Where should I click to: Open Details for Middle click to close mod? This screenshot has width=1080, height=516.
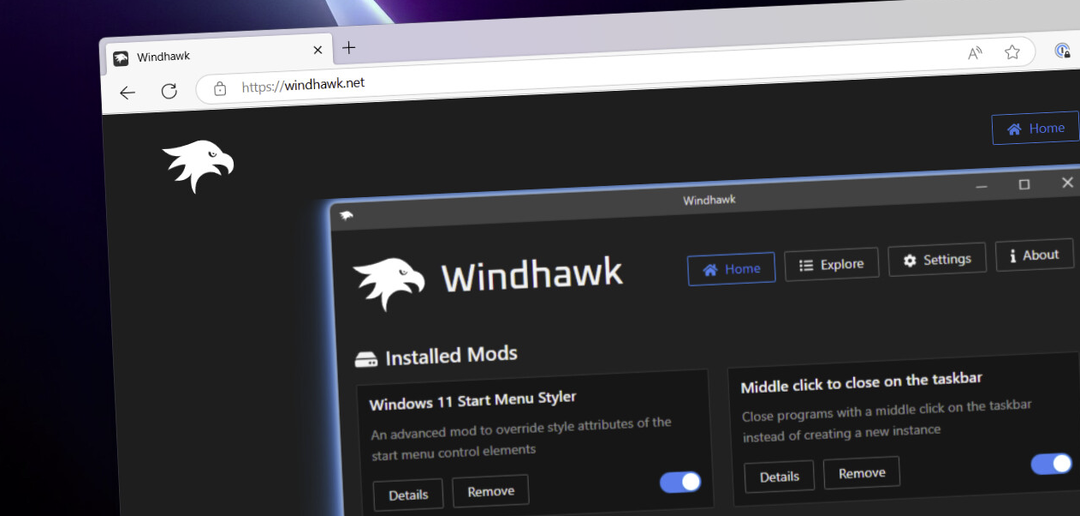780,476
